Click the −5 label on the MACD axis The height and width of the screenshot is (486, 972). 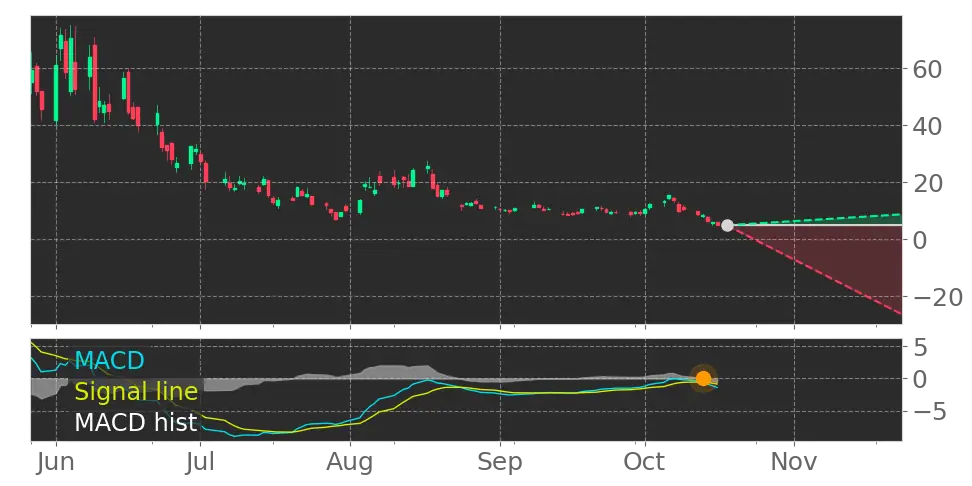929,411
